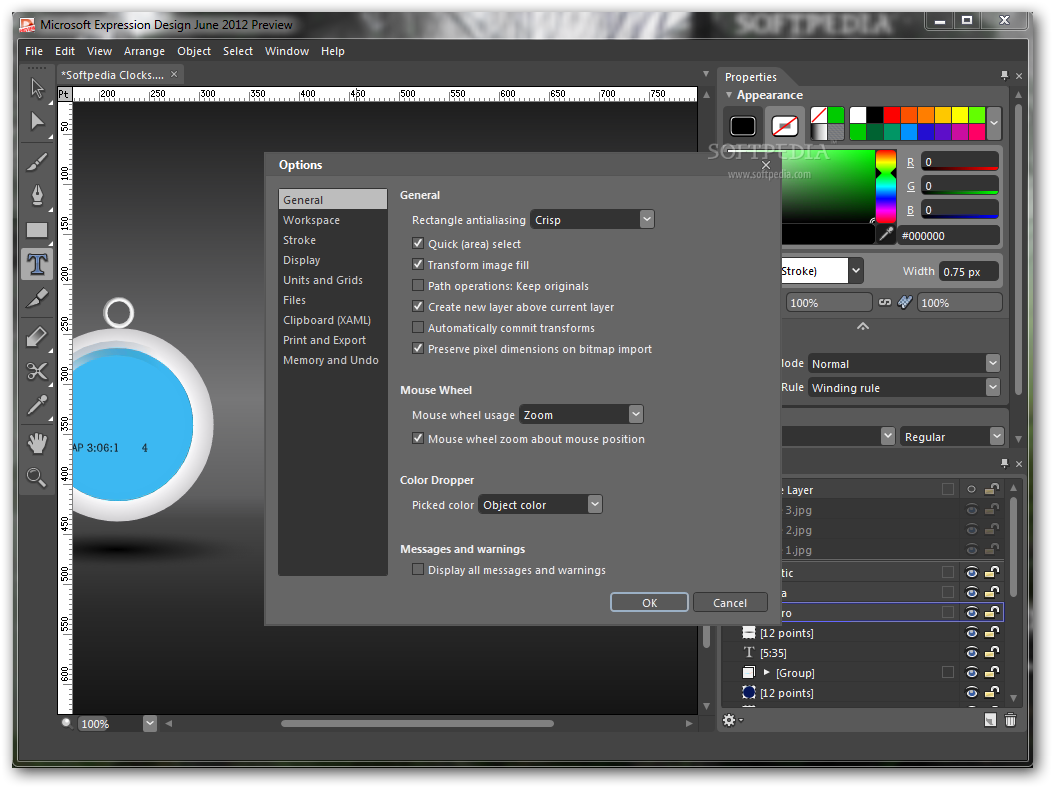Screen dimensions: 1053x788
Task: Close the Options dialog with X
Action: point(766,165)
